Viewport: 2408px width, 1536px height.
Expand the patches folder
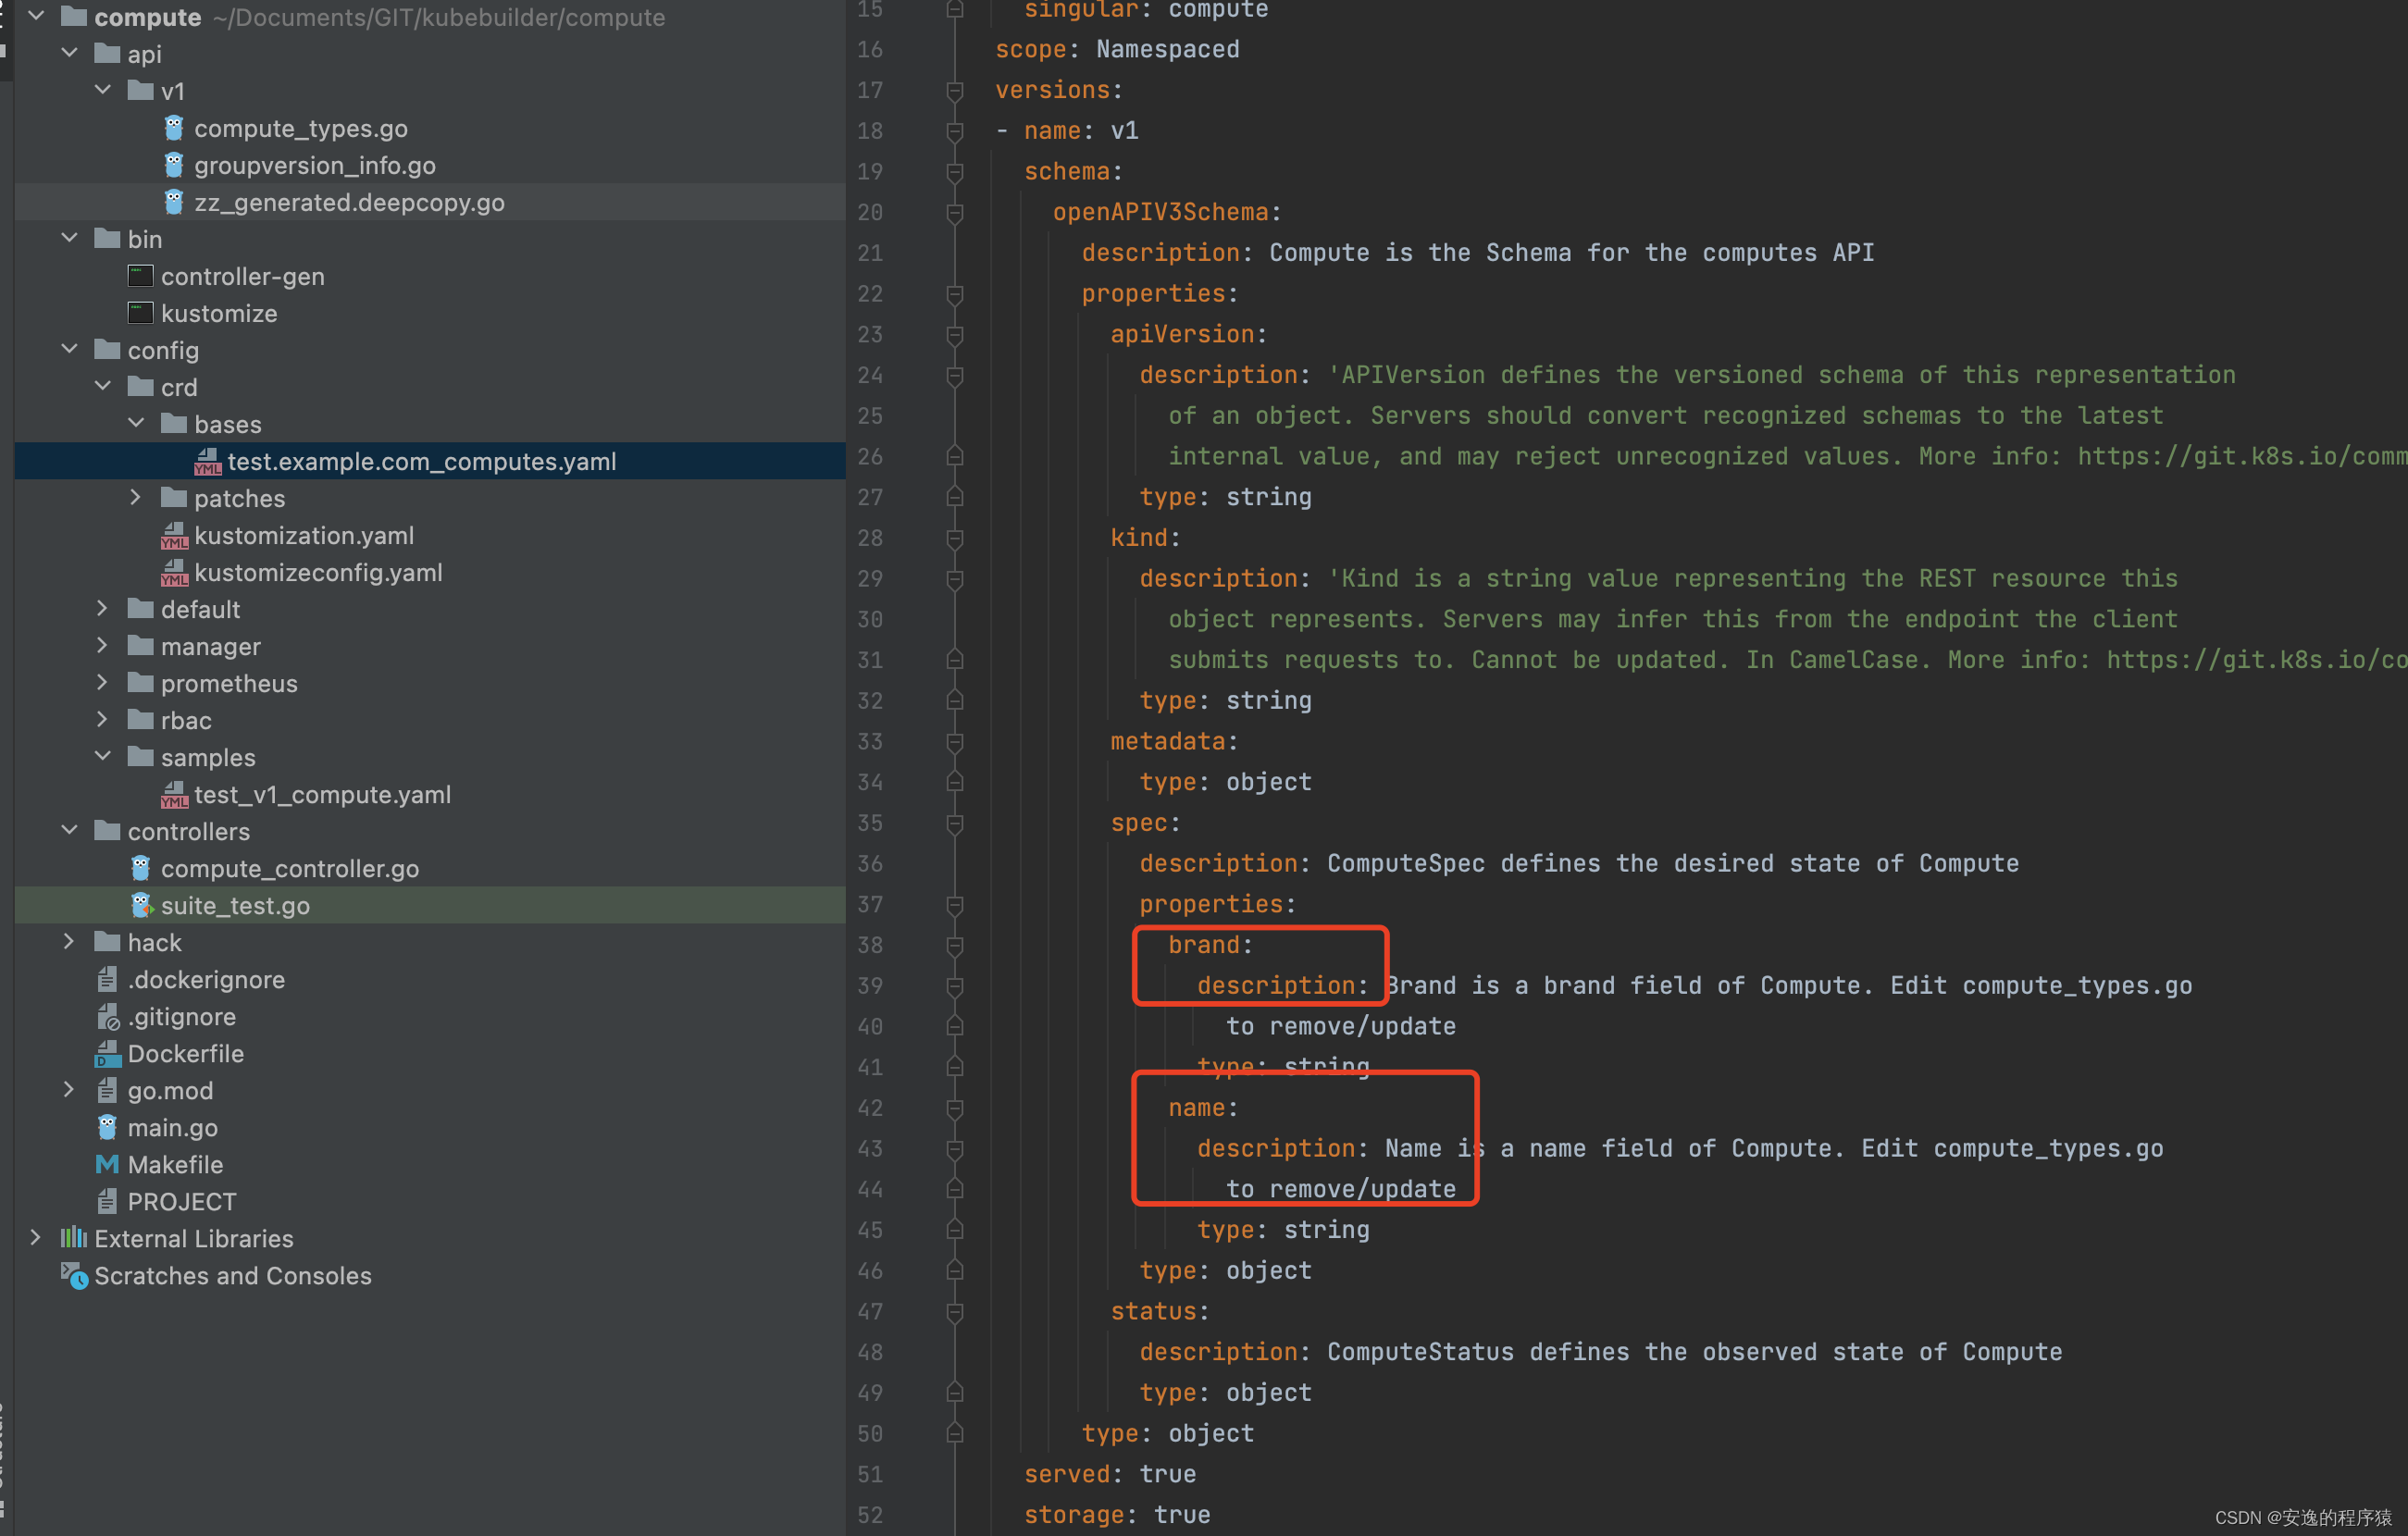[135, 498]
